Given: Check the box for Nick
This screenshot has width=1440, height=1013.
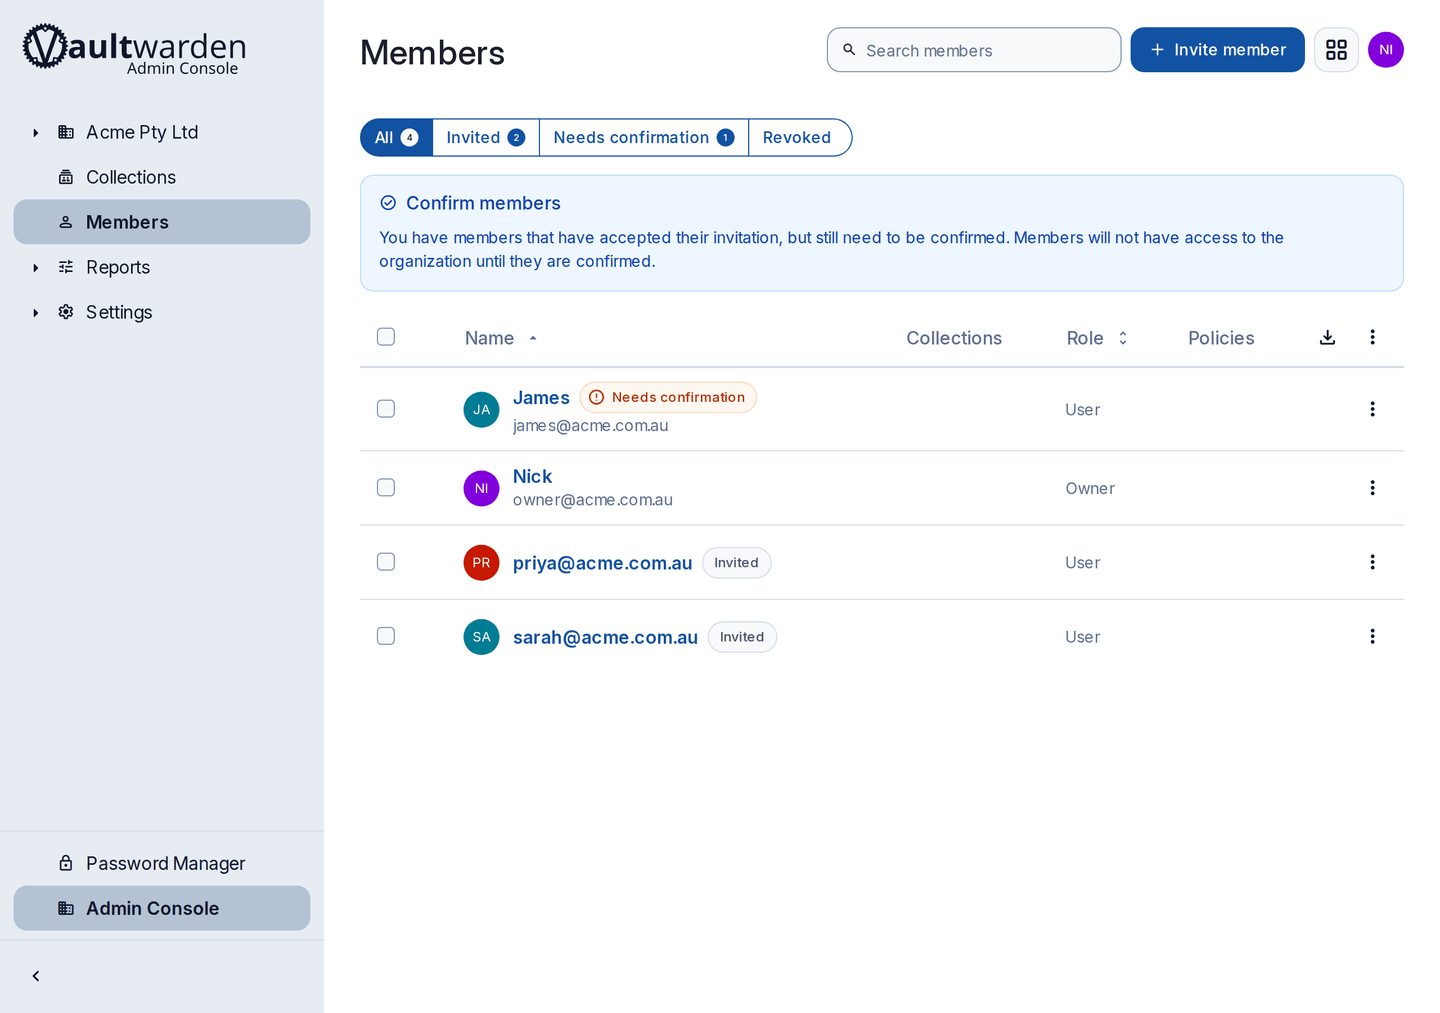Looking at the screenshot, I should pyautogui.click(x=386, y=488).
